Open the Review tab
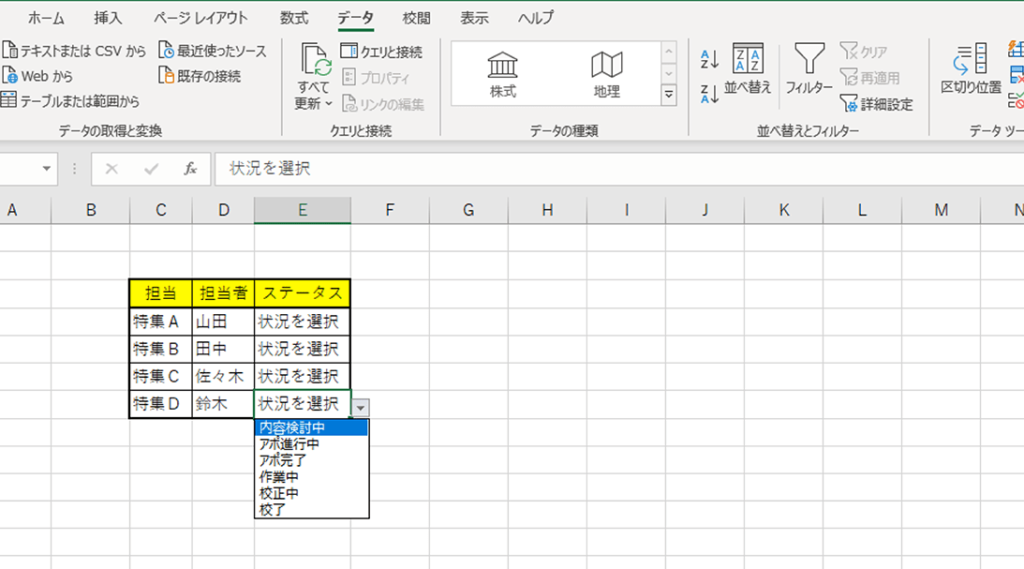Viewport: 1024px width, 569px height. tap(416, 18)
